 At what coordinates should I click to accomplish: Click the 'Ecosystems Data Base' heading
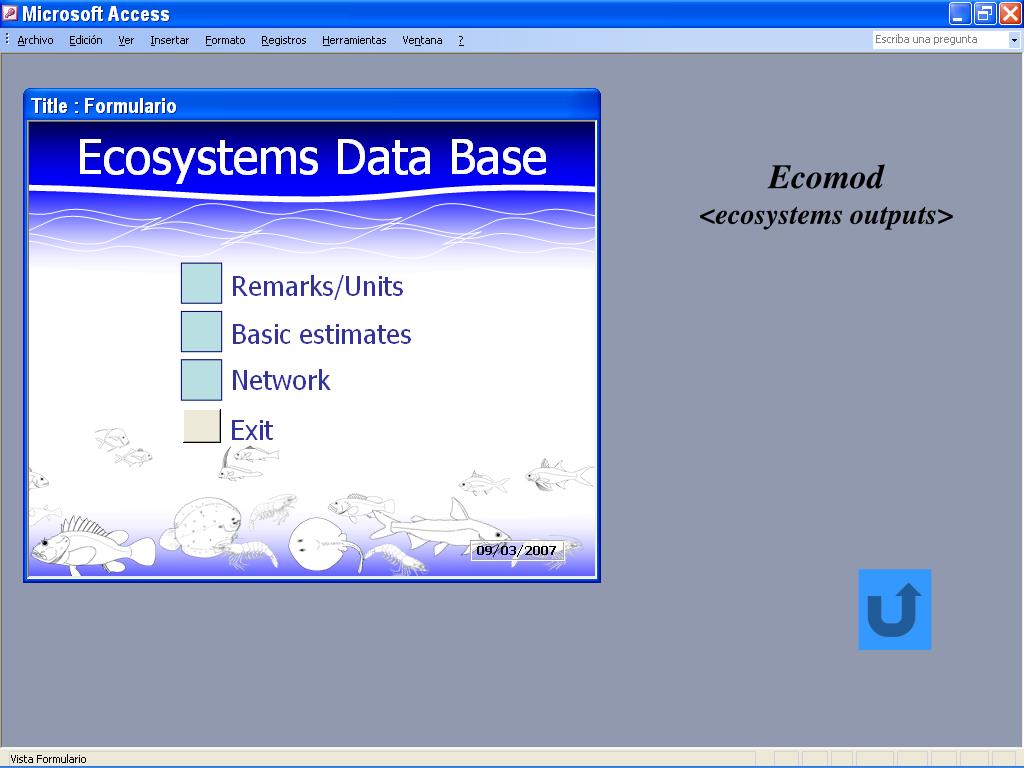[312, 157]
